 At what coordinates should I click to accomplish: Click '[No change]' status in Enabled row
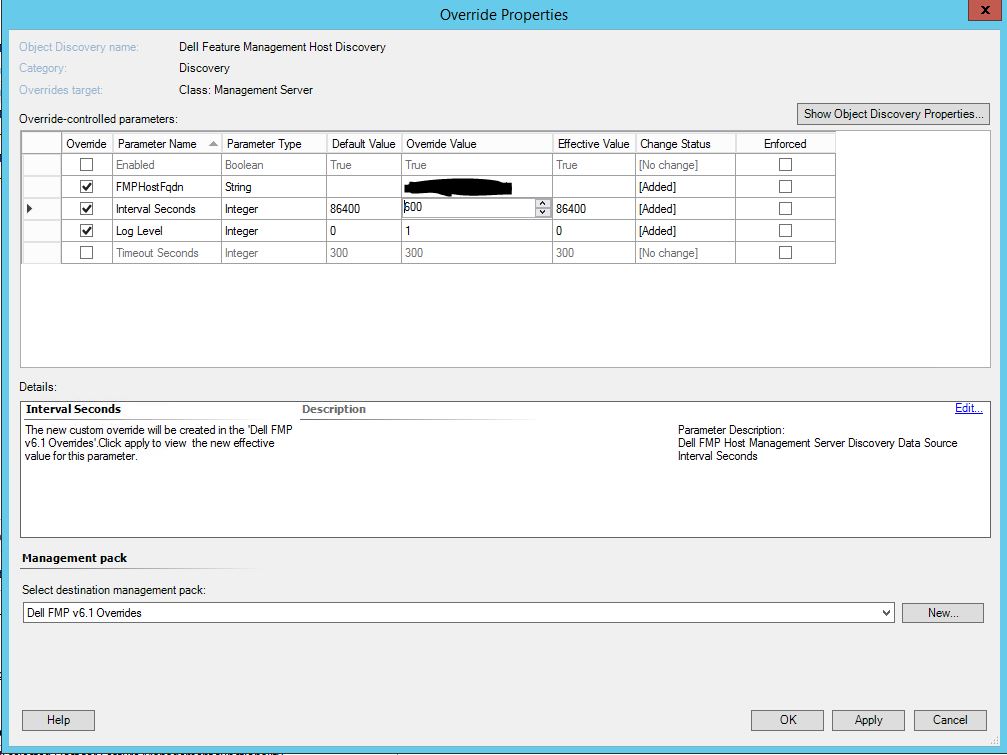point(685,165)
